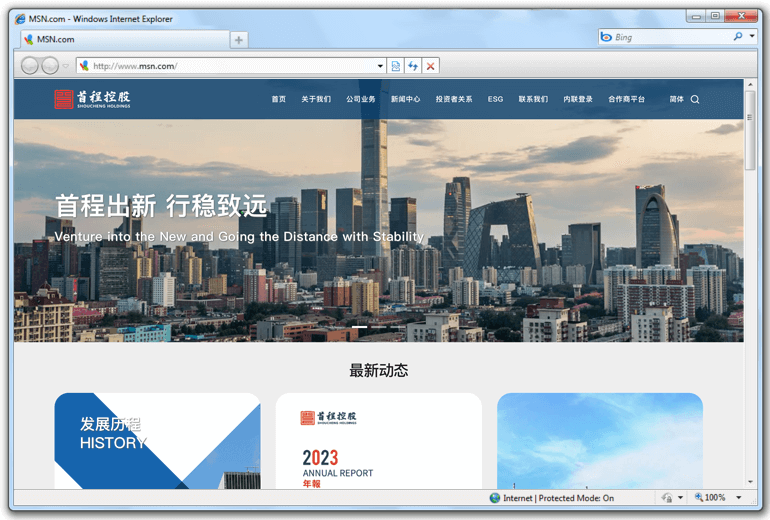Click the Compatibility View page icon
The width and height of the screenshot is (770, 520).
pyautogui.click(x=396, y=66)
